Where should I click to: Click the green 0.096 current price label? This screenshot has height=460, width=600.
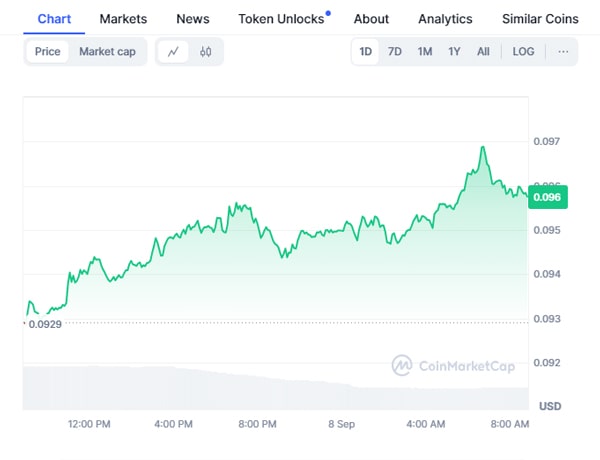(x=549, y=197)
